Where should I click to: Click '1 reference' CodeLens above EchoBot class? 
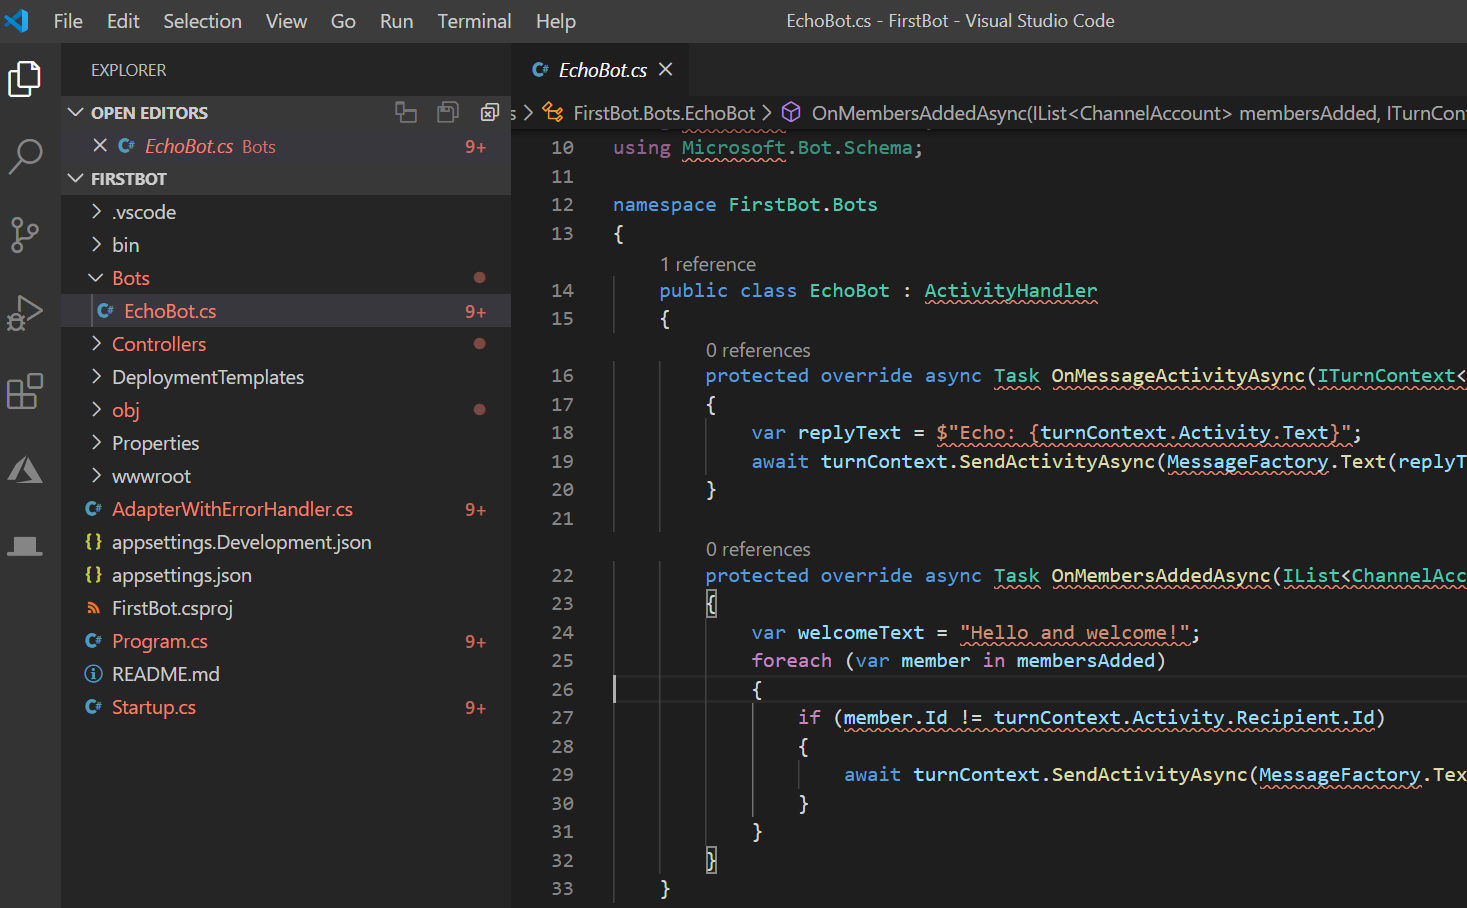[x=708, y=264]
